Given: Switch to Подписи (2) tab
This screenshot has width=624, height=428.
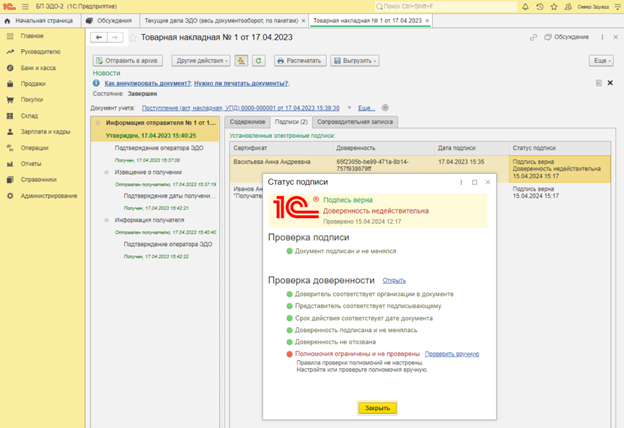Looking at the screenshot, I should point(291,122).
